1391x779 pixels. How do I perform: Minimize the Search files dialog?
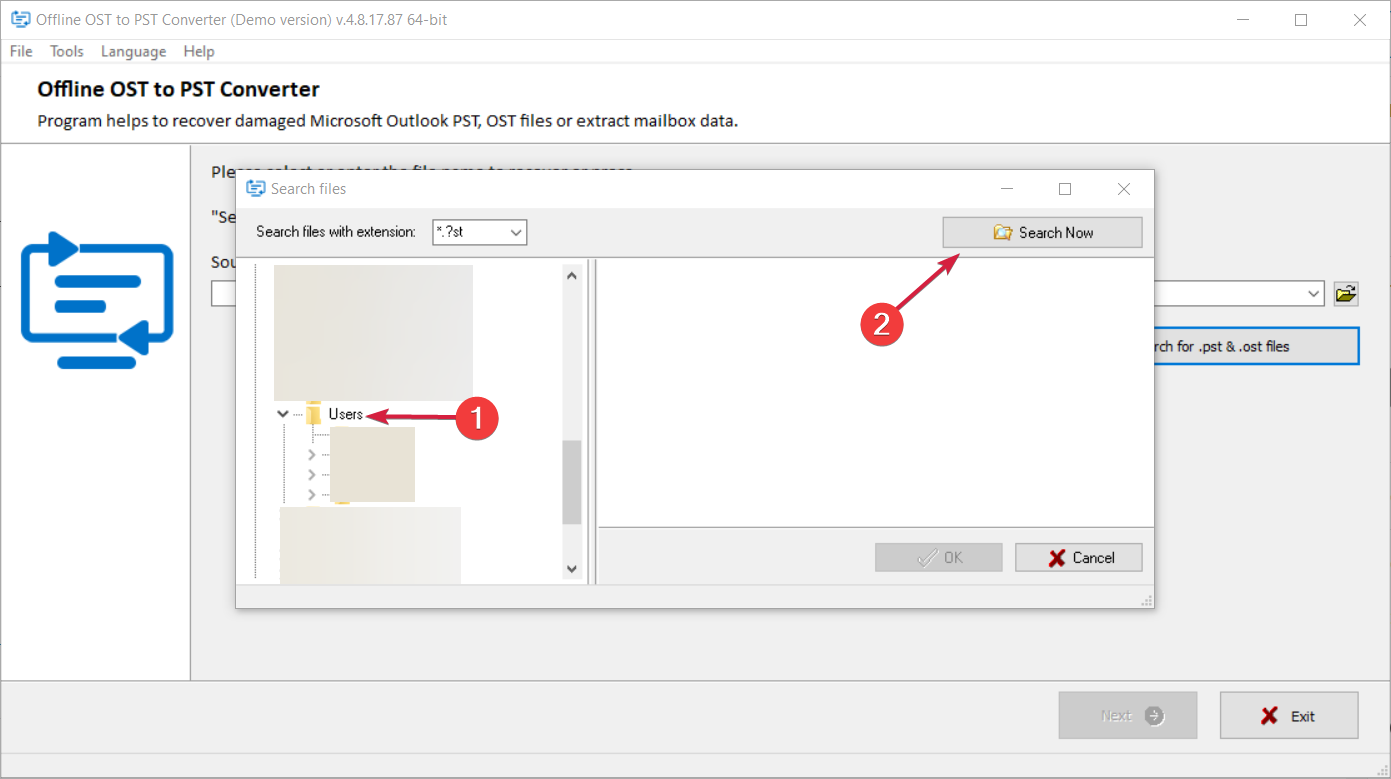click(x=1007, y=189)
